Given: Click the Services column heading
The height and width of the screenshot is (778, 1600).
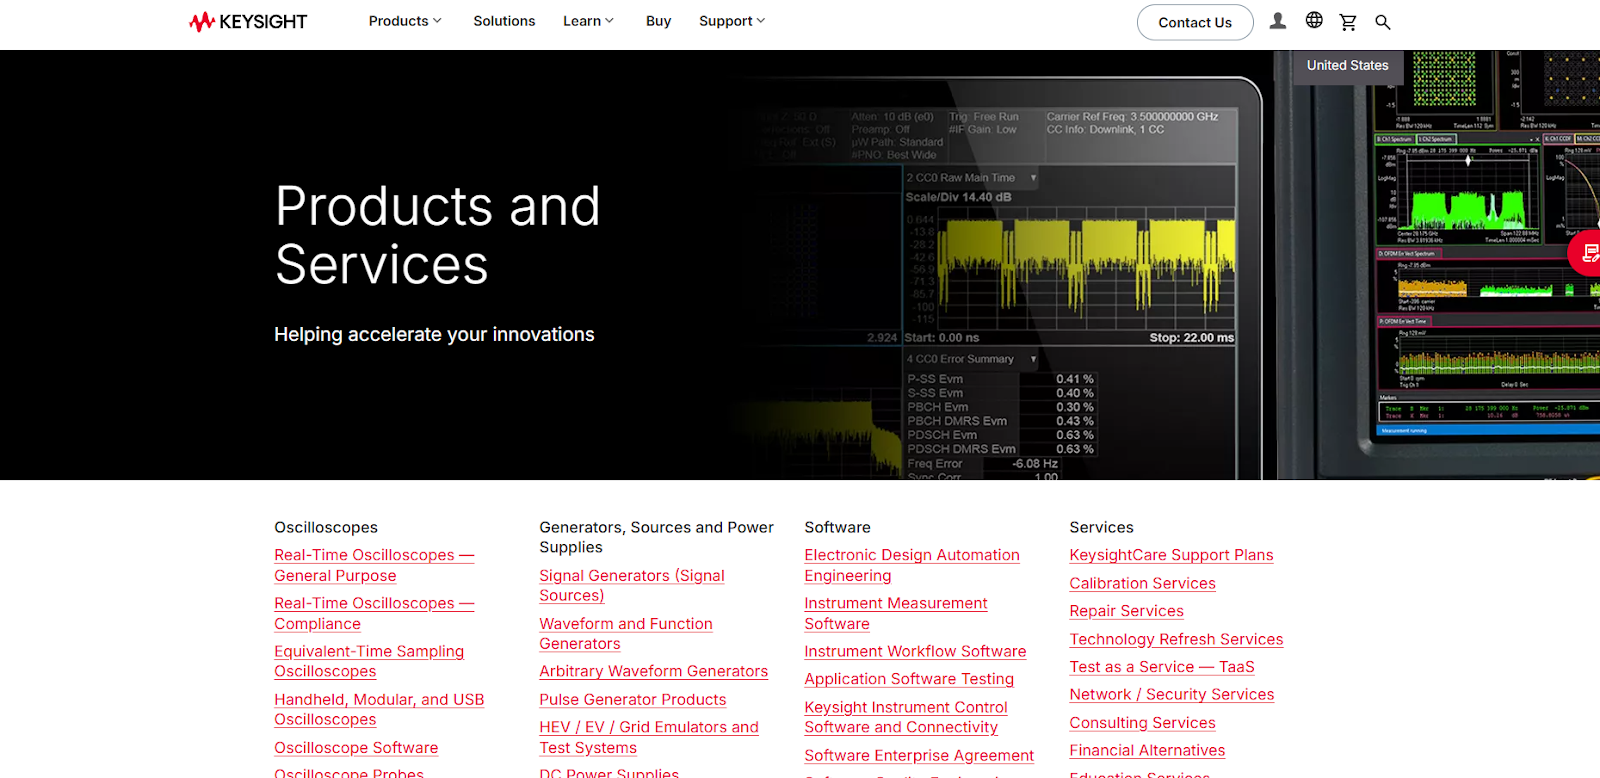Looking at the screenshot, I should [1101, 527].
